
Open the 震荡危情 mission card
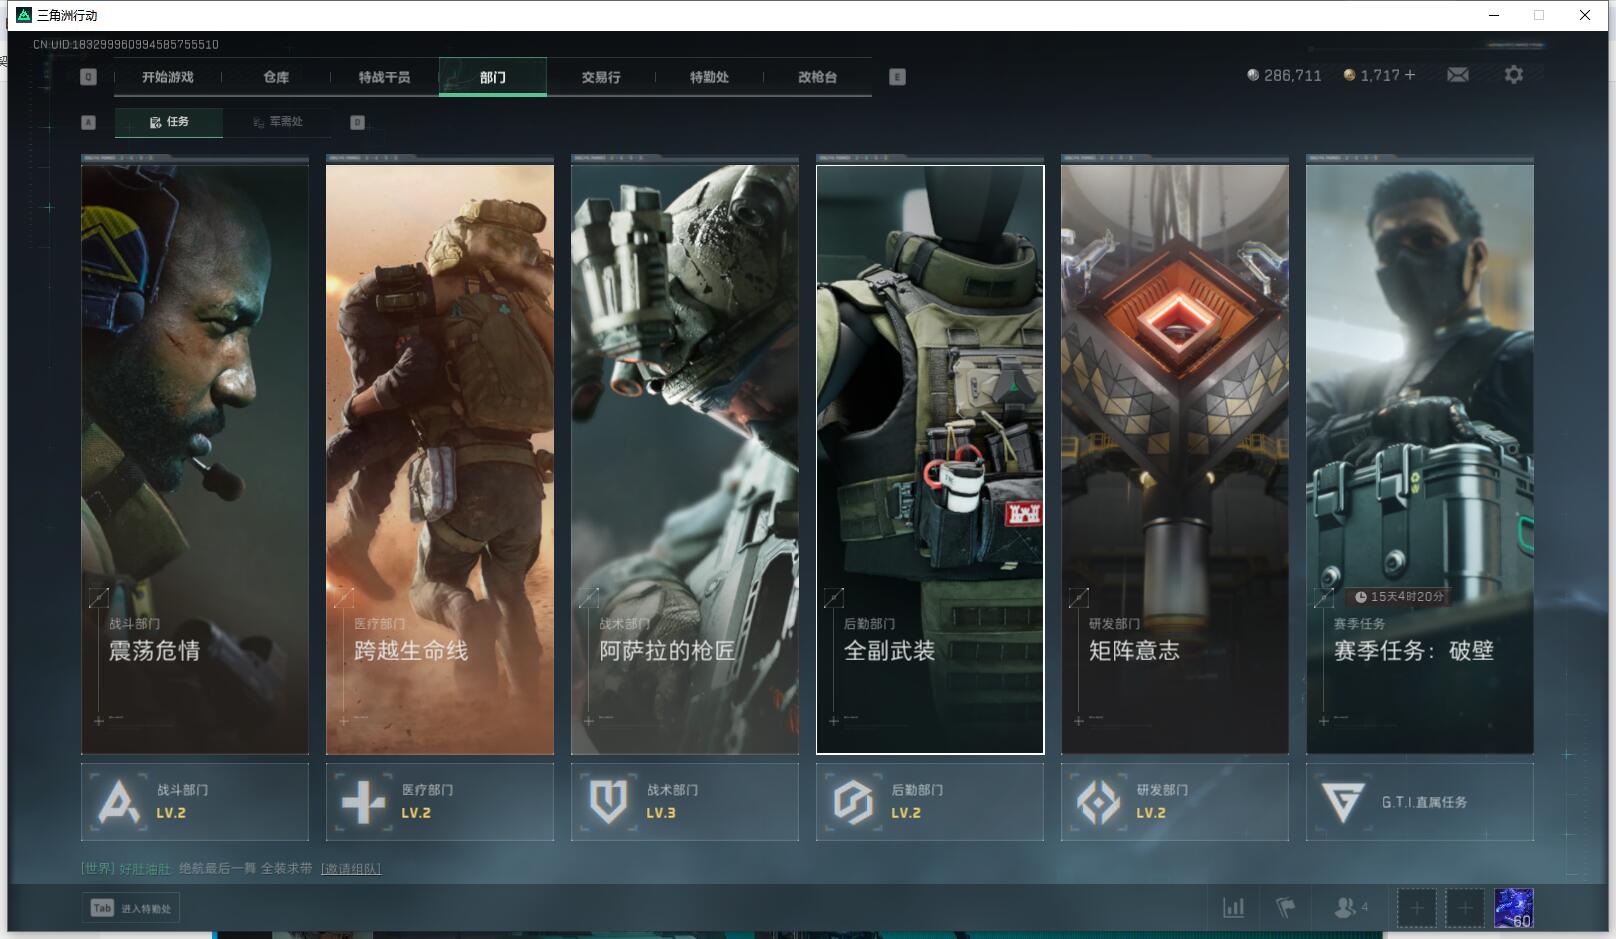(x=195, y=459)
